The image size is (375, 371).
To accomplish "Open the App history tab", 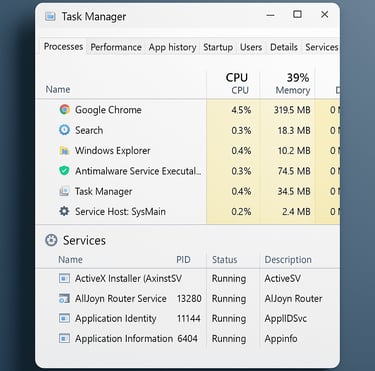I will coord(172,47).
